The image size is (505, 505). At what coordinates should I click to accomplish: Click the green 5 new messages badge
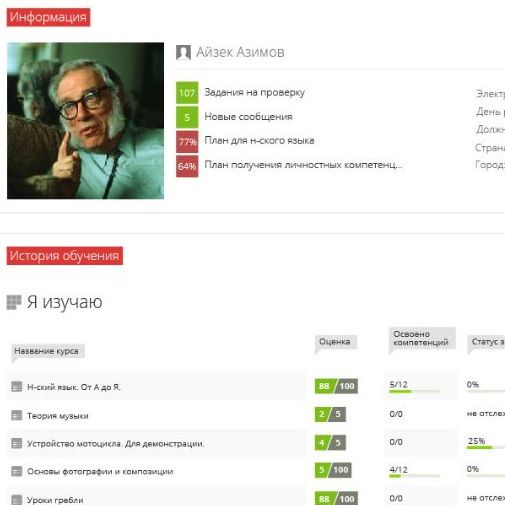187,117
